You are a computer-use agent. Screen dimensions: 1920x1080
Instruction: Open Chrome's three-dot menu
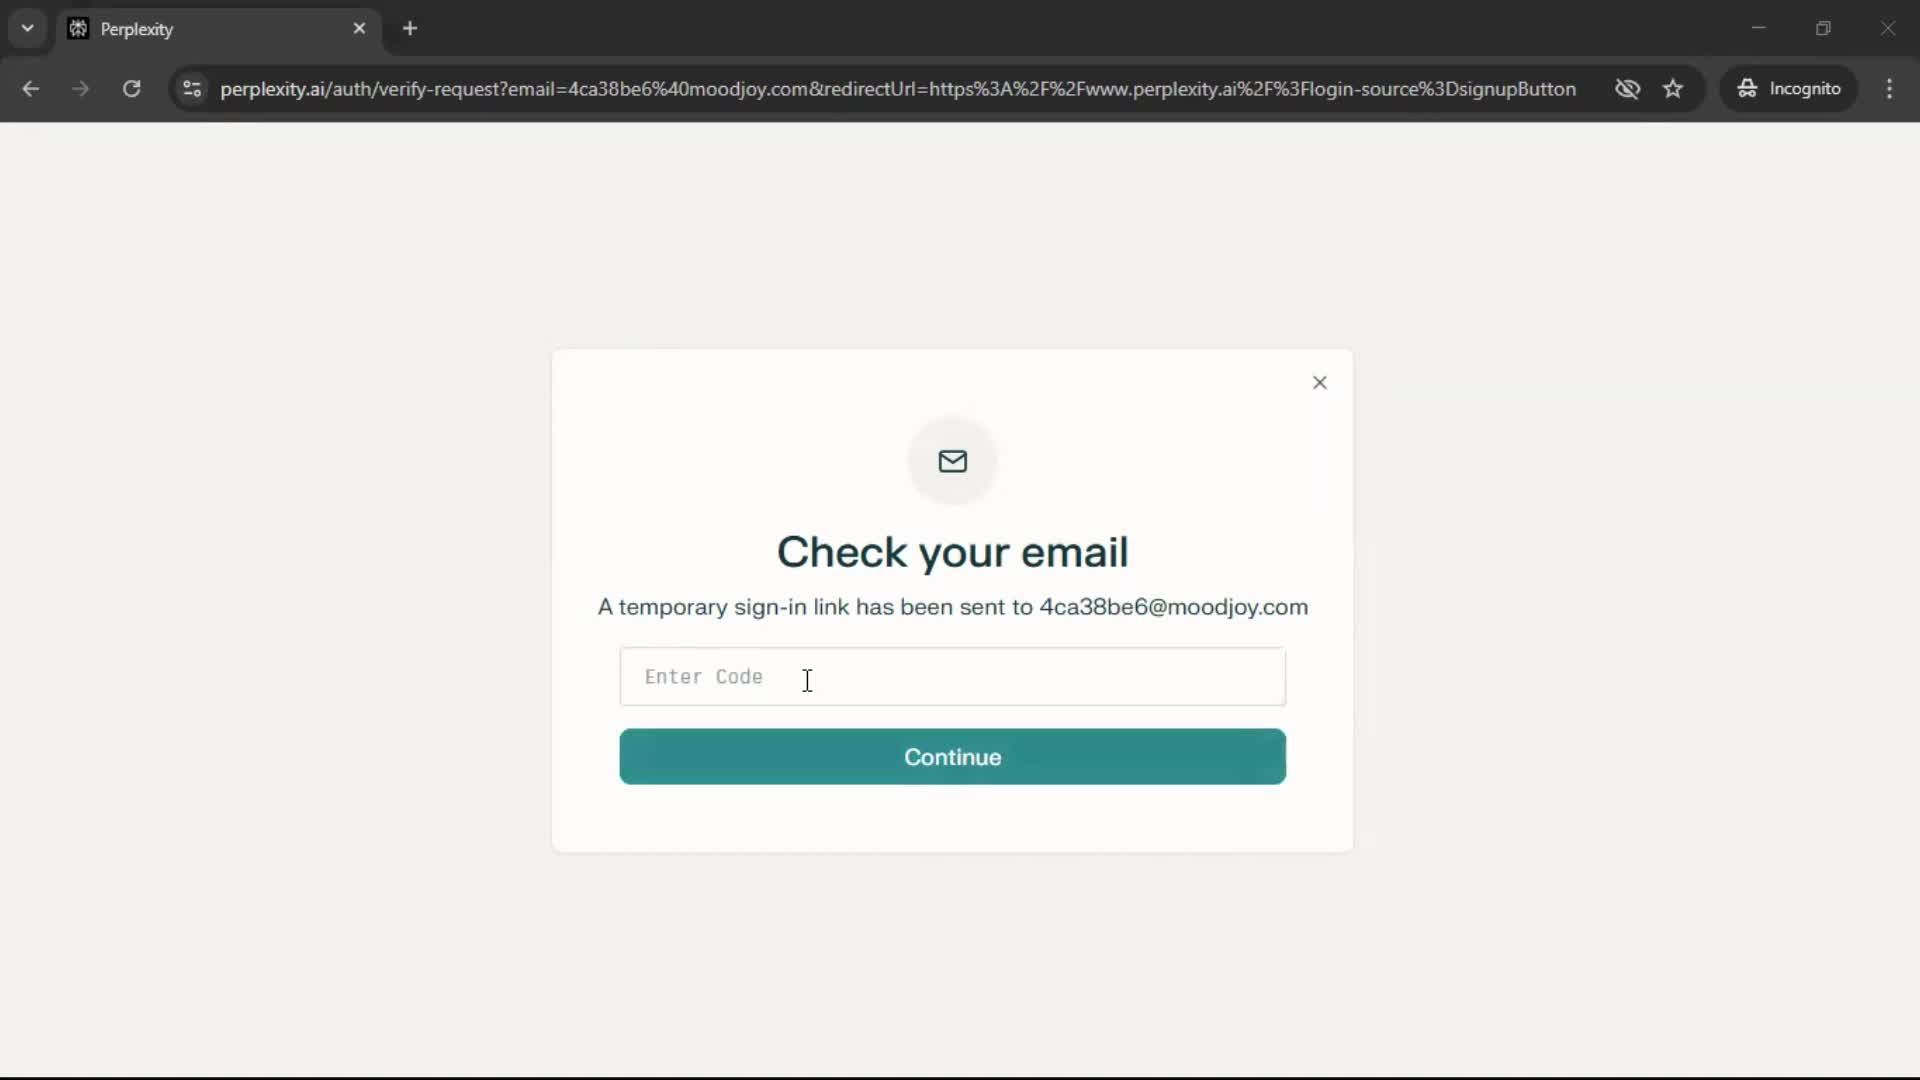coord(1889,89)
